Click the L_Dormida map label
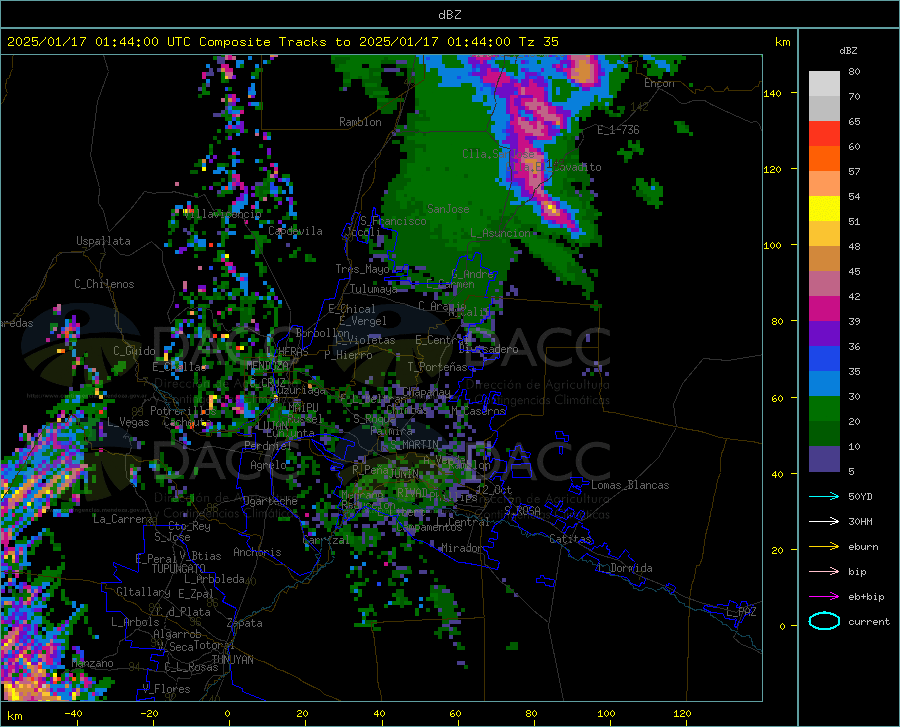The height and width of the screenshot is (727, 900). click(624, 568)
